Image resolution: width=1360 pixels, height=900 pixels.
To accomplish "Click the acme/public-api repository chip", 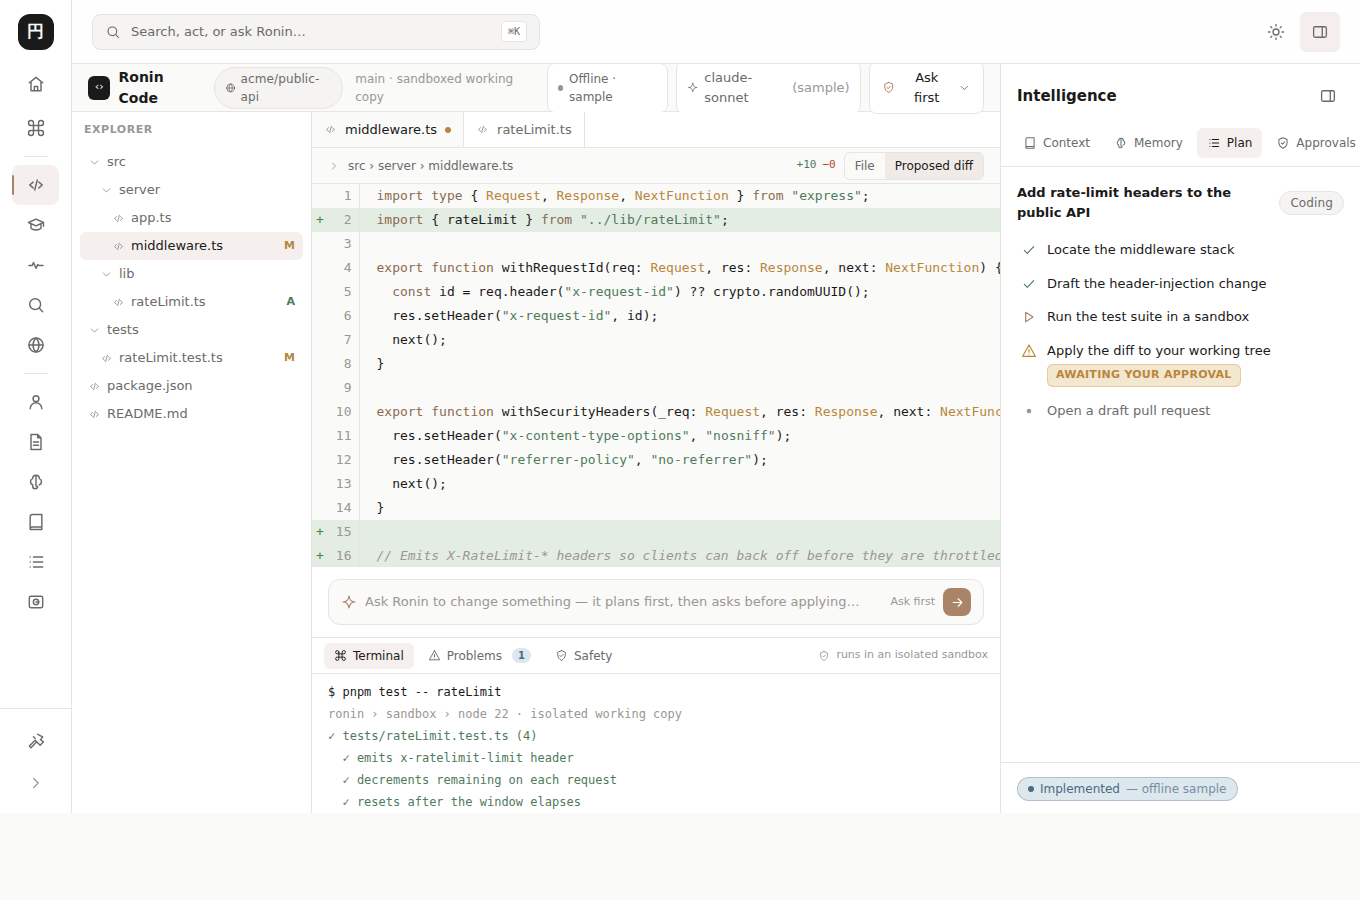I will tap(278, 88).
